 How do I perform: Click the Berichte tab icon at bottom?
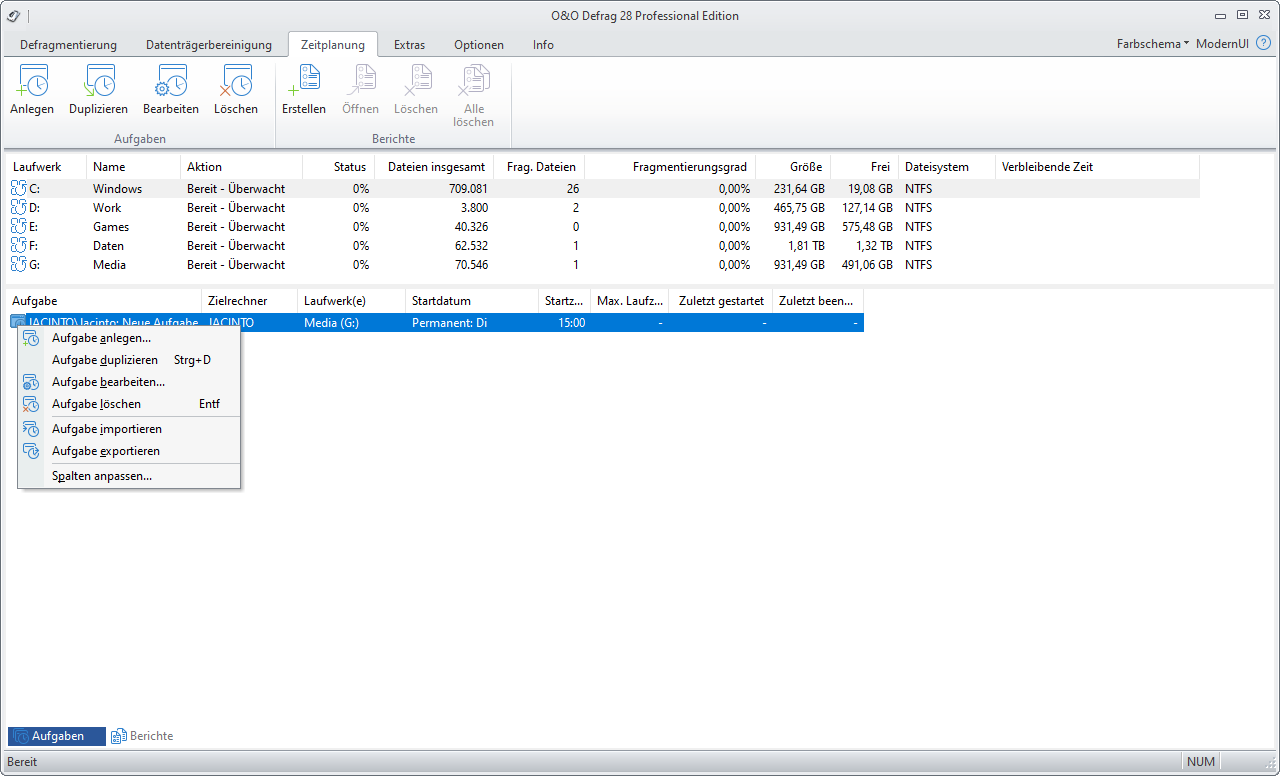click(x=118, y=736)
